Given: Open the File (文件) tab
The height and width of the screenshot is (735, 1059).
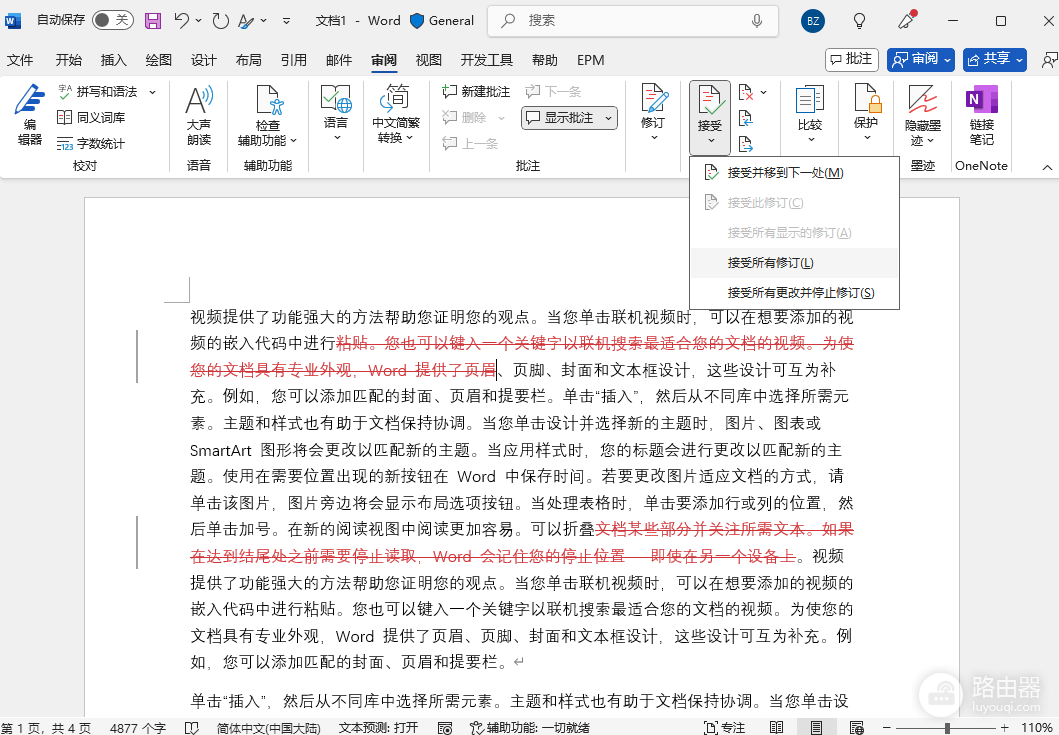Looking at the screenshot, I should point(20,60).
